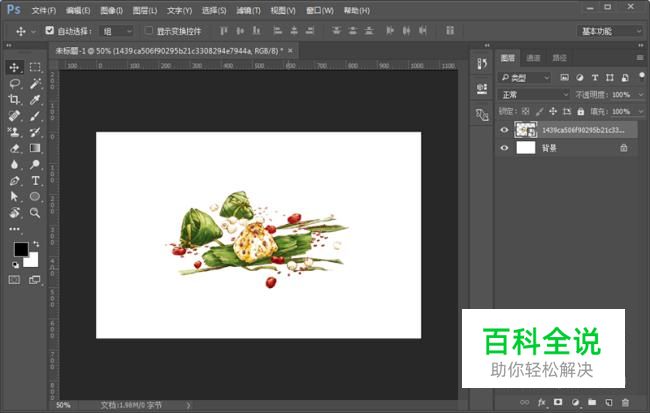
Task: Select the Path Selection tool
Action: 14,197
